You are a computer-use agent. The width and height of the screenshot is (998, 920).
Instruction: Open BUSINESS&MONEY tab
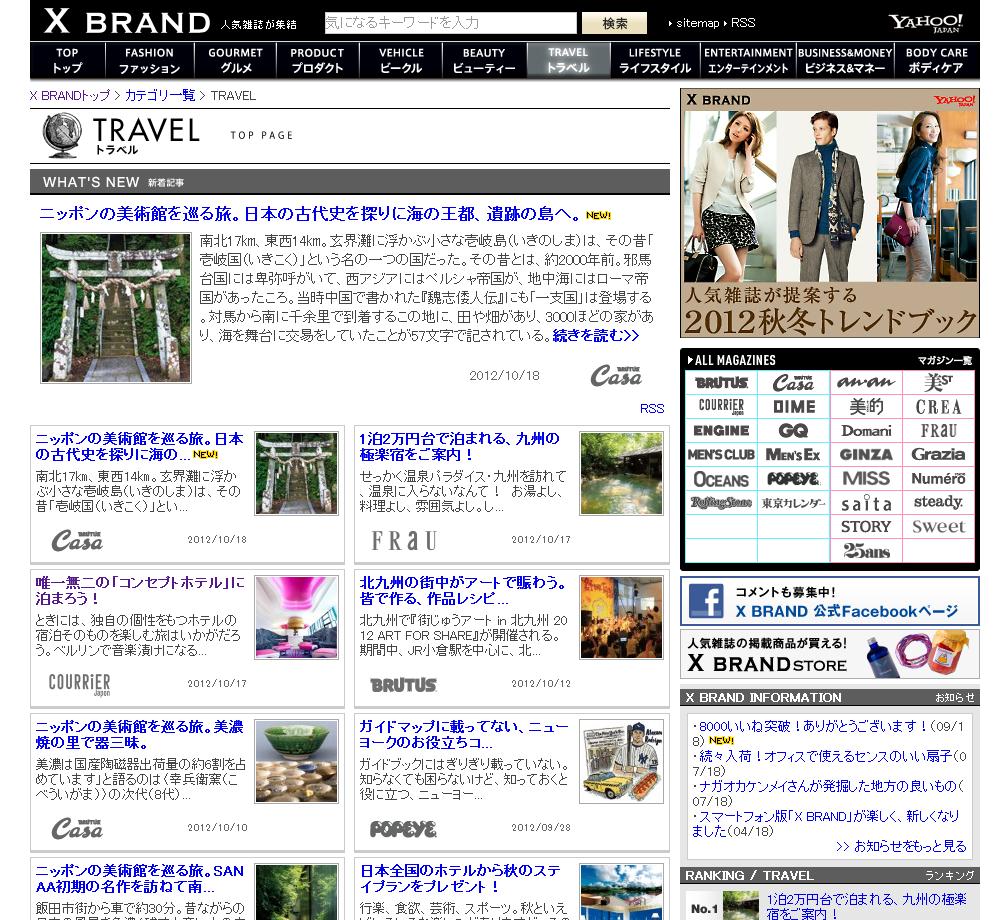click(845, 60)
